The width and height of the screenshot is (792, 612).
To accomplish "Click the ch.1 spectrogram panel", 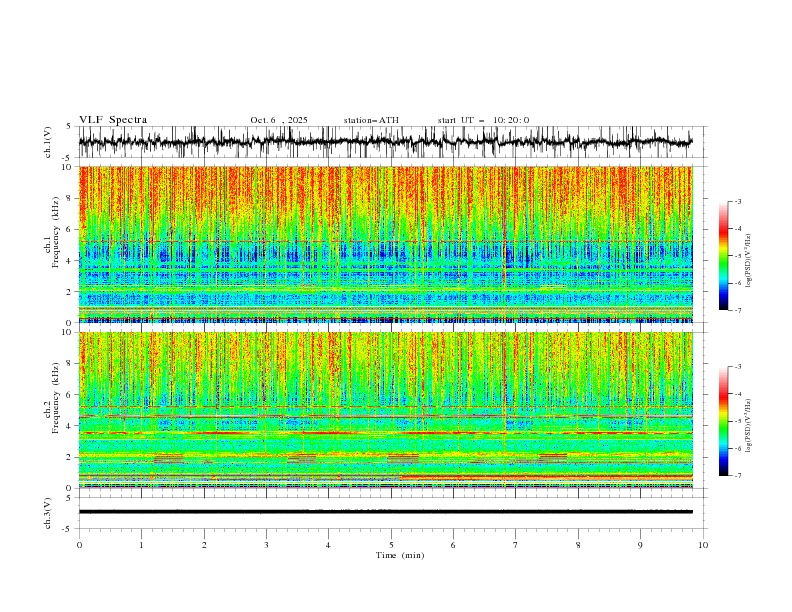I will pyautogui.click(x=385, y=244).
